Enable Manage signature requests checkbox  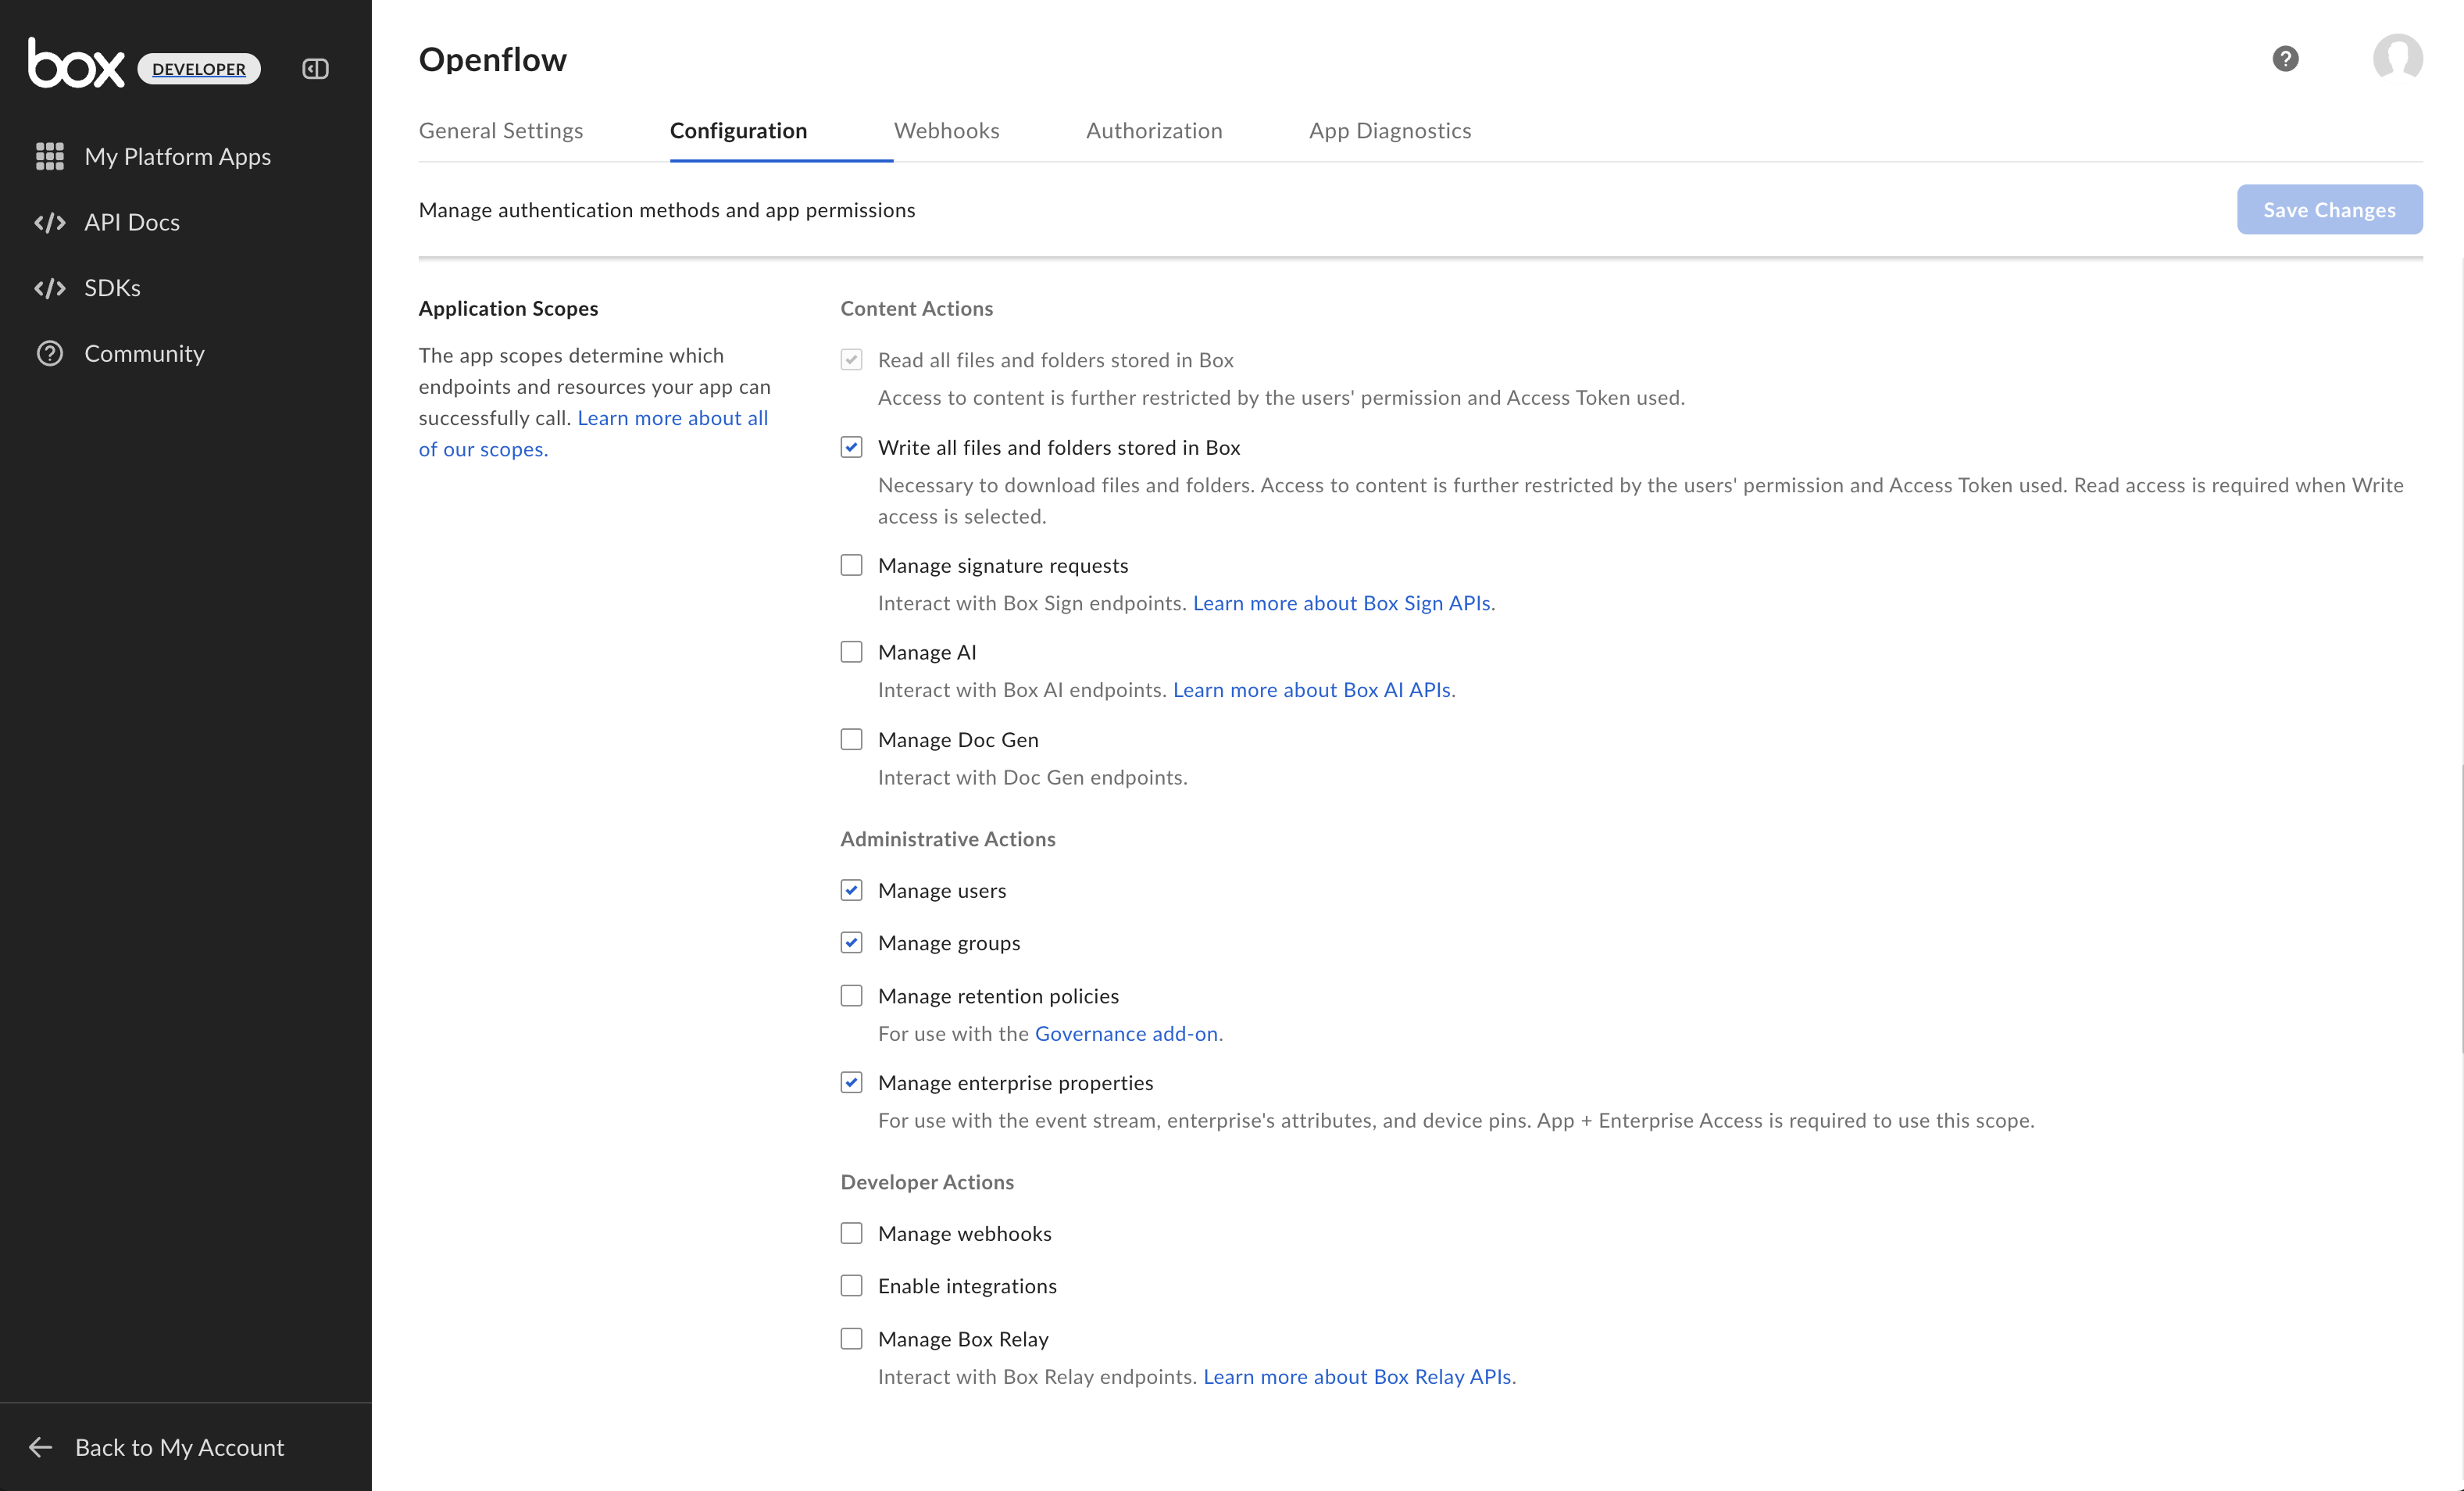(851, 565)
